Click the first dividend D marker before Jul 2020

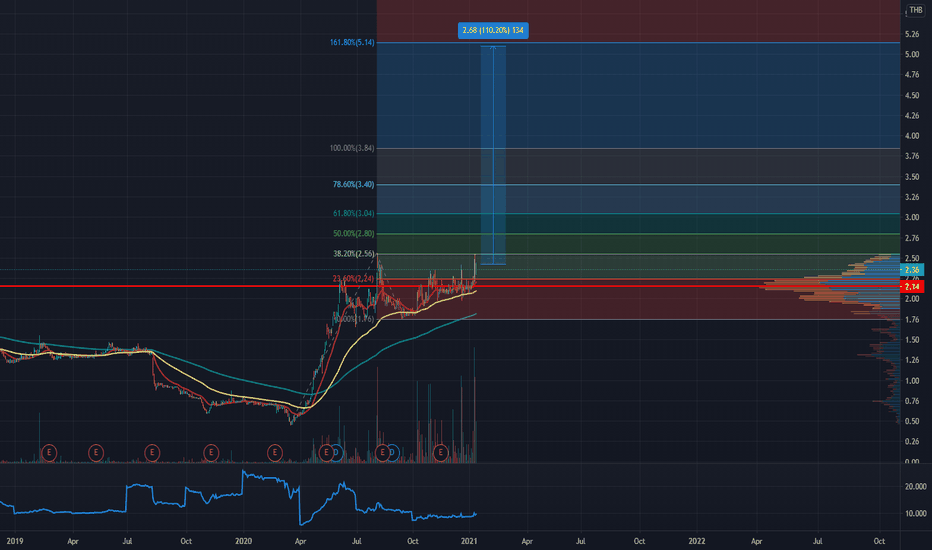click(x=336, y=453)
